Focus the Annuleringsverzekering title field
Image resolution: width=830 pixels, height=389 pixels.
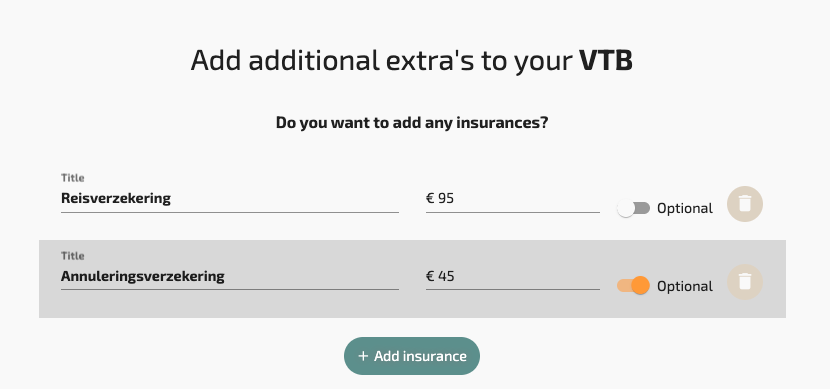230,276
